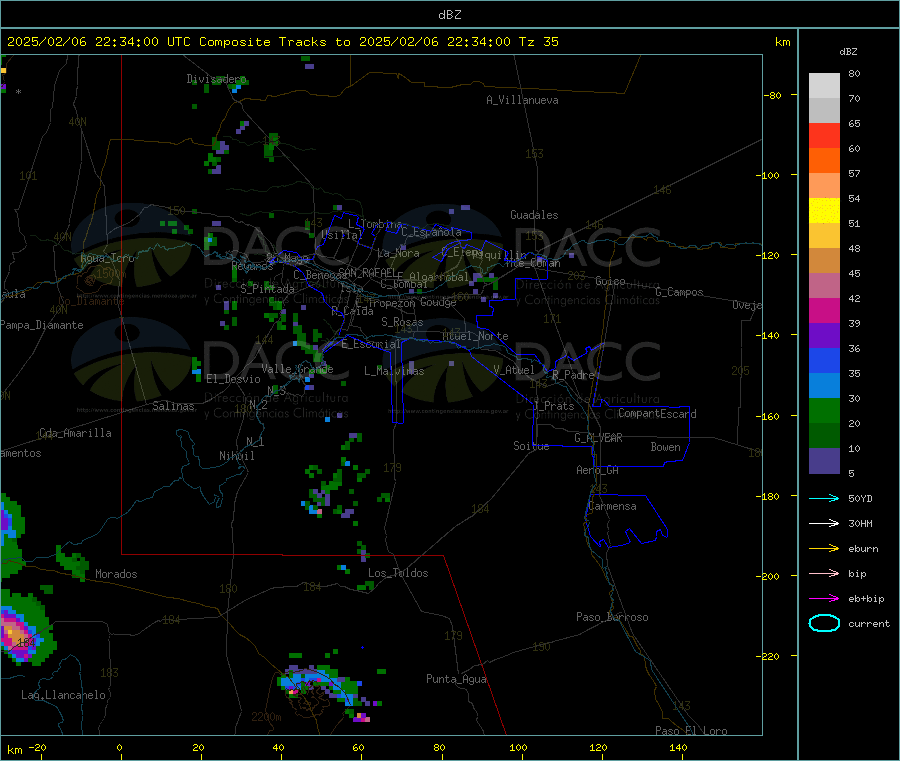Image resolution: width=900 pixels, height=761 pixels.
Task: Click the 'Atuel_Norte' map label
Action: click(x=475, y=336)
